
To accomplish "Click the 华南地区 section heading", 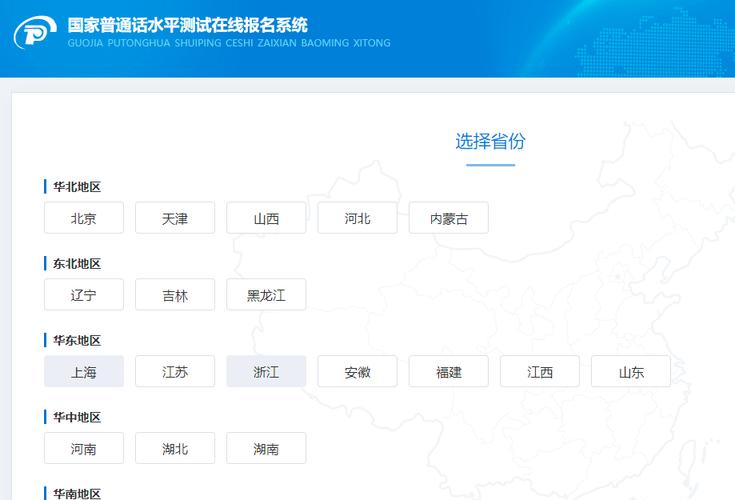I will click(x=77, y=493).
